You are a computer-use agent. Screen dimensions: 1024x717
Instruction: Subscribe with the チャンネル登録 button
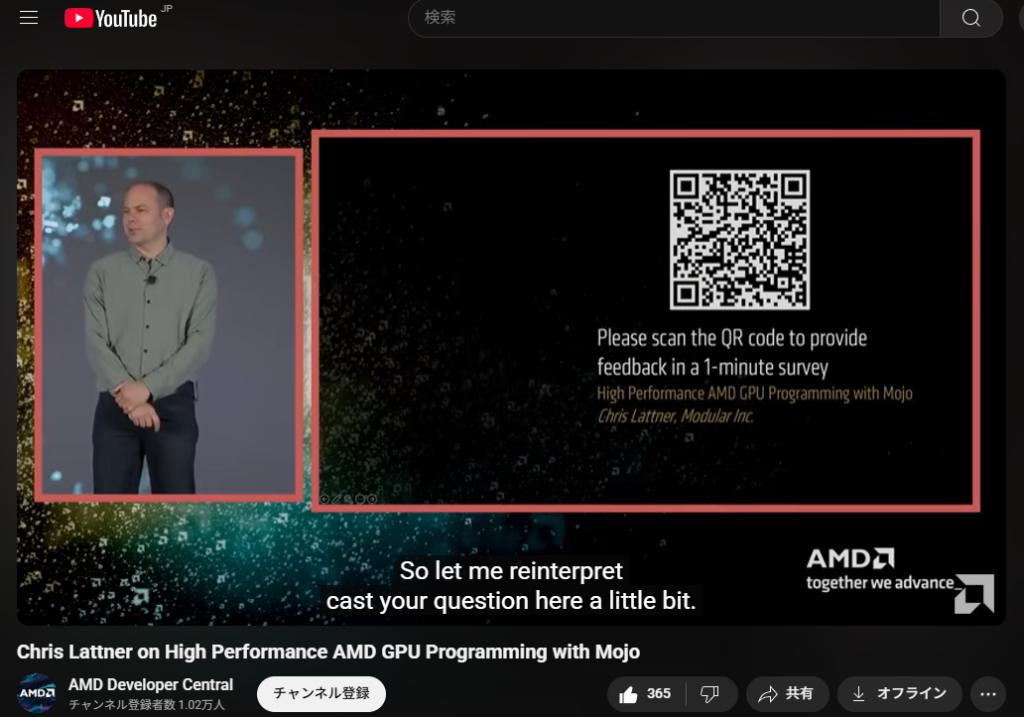[321, 693]
